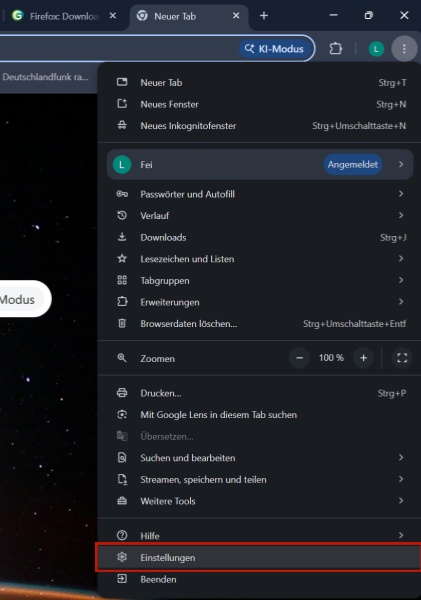
Task: Click the Downloads arrow icon
Action: [122, 237]
